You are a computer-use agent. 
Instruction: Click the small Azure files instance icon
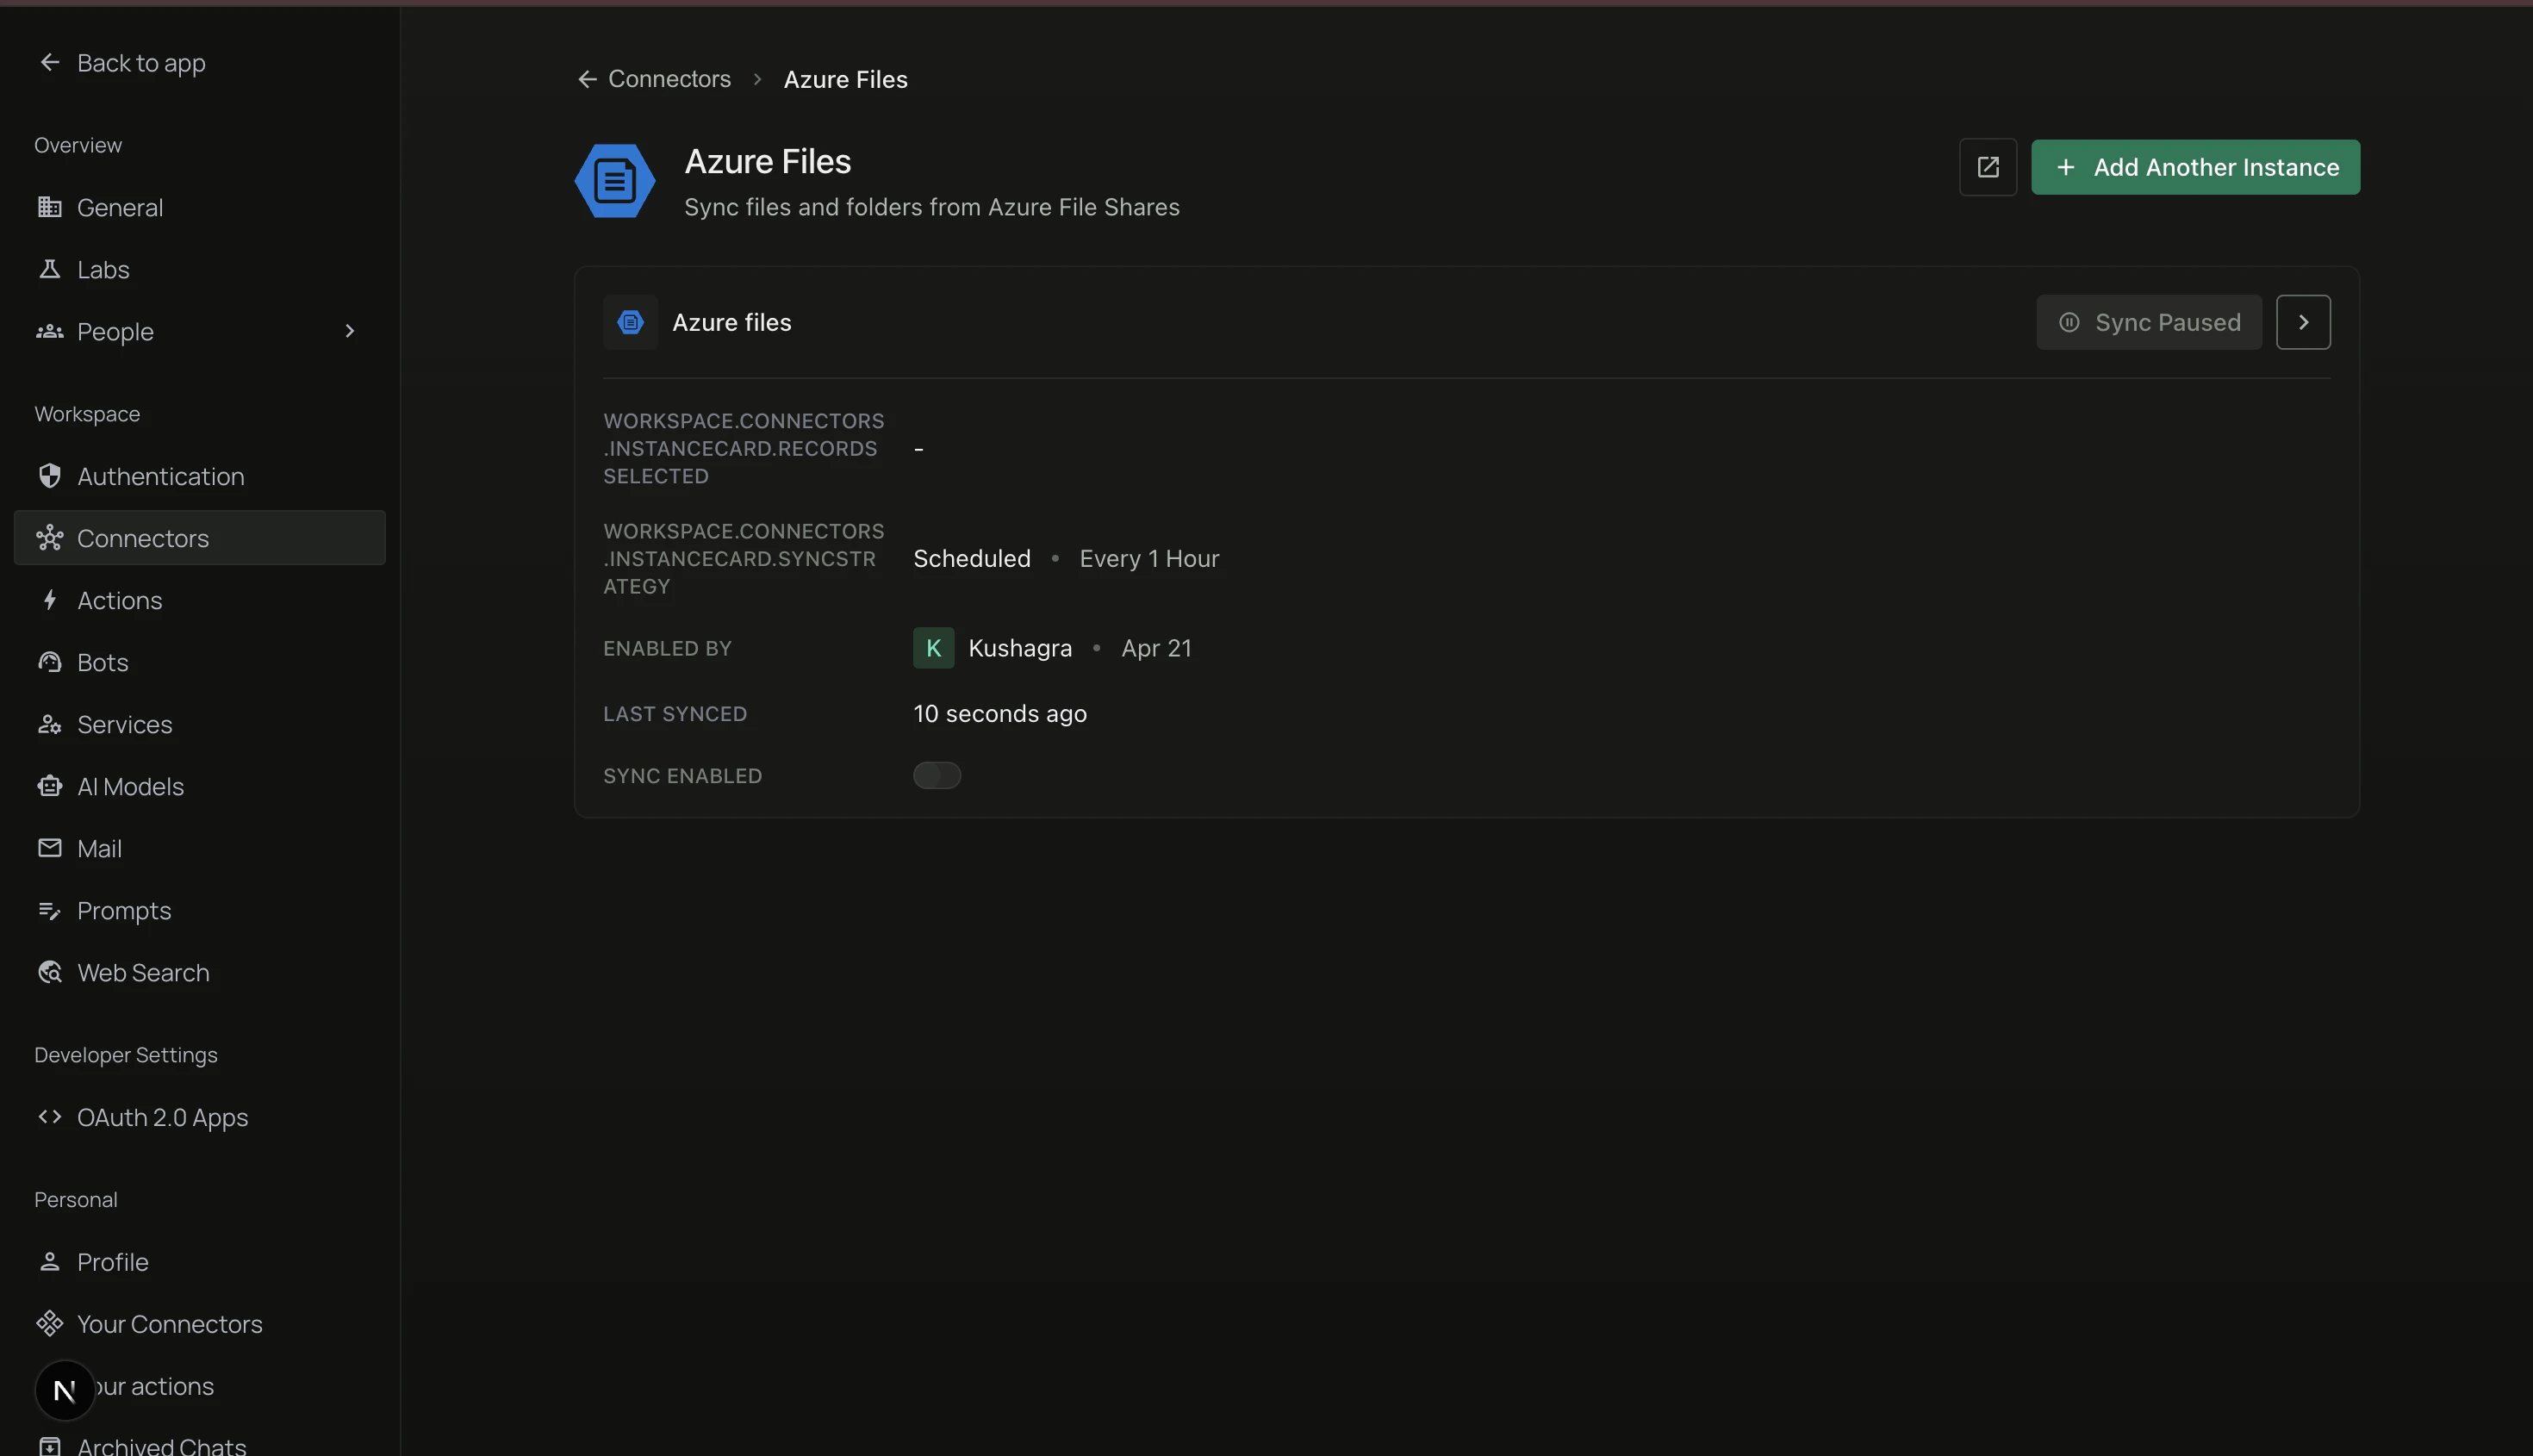click(630, 322)
